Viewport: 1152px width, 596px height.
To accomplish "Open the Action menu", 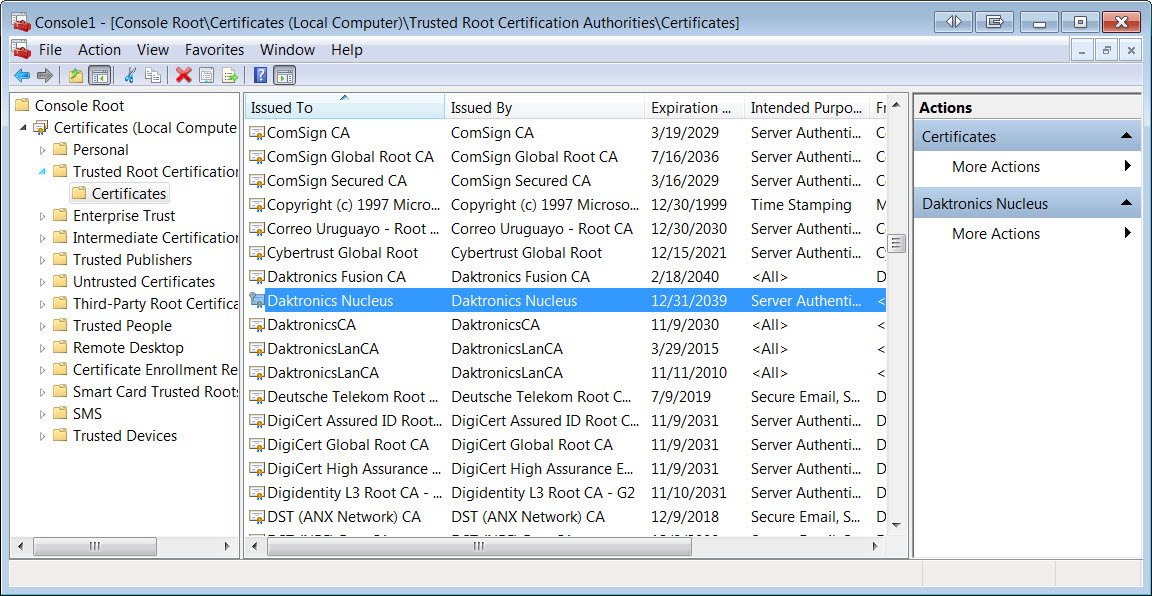I will coord(99,49).
